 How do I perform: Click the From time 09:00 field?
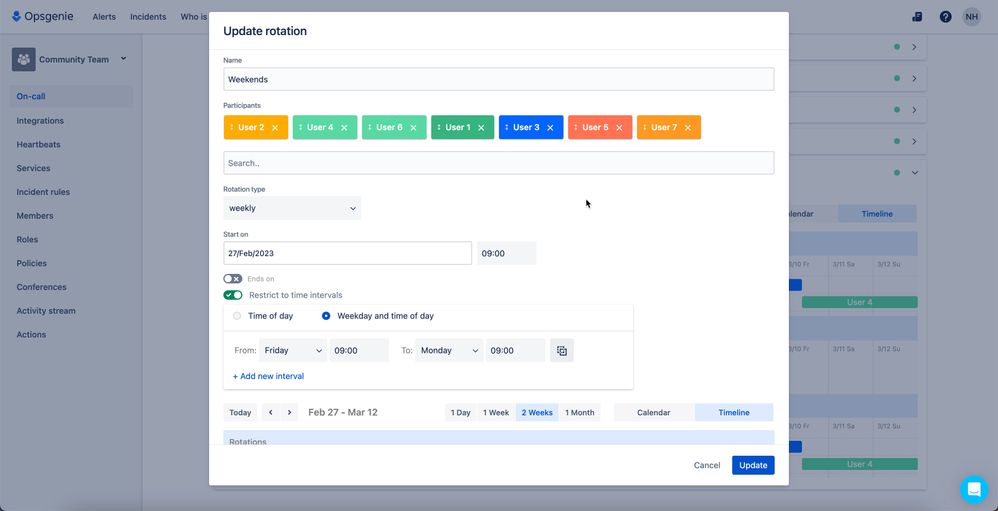click(359, 351)
